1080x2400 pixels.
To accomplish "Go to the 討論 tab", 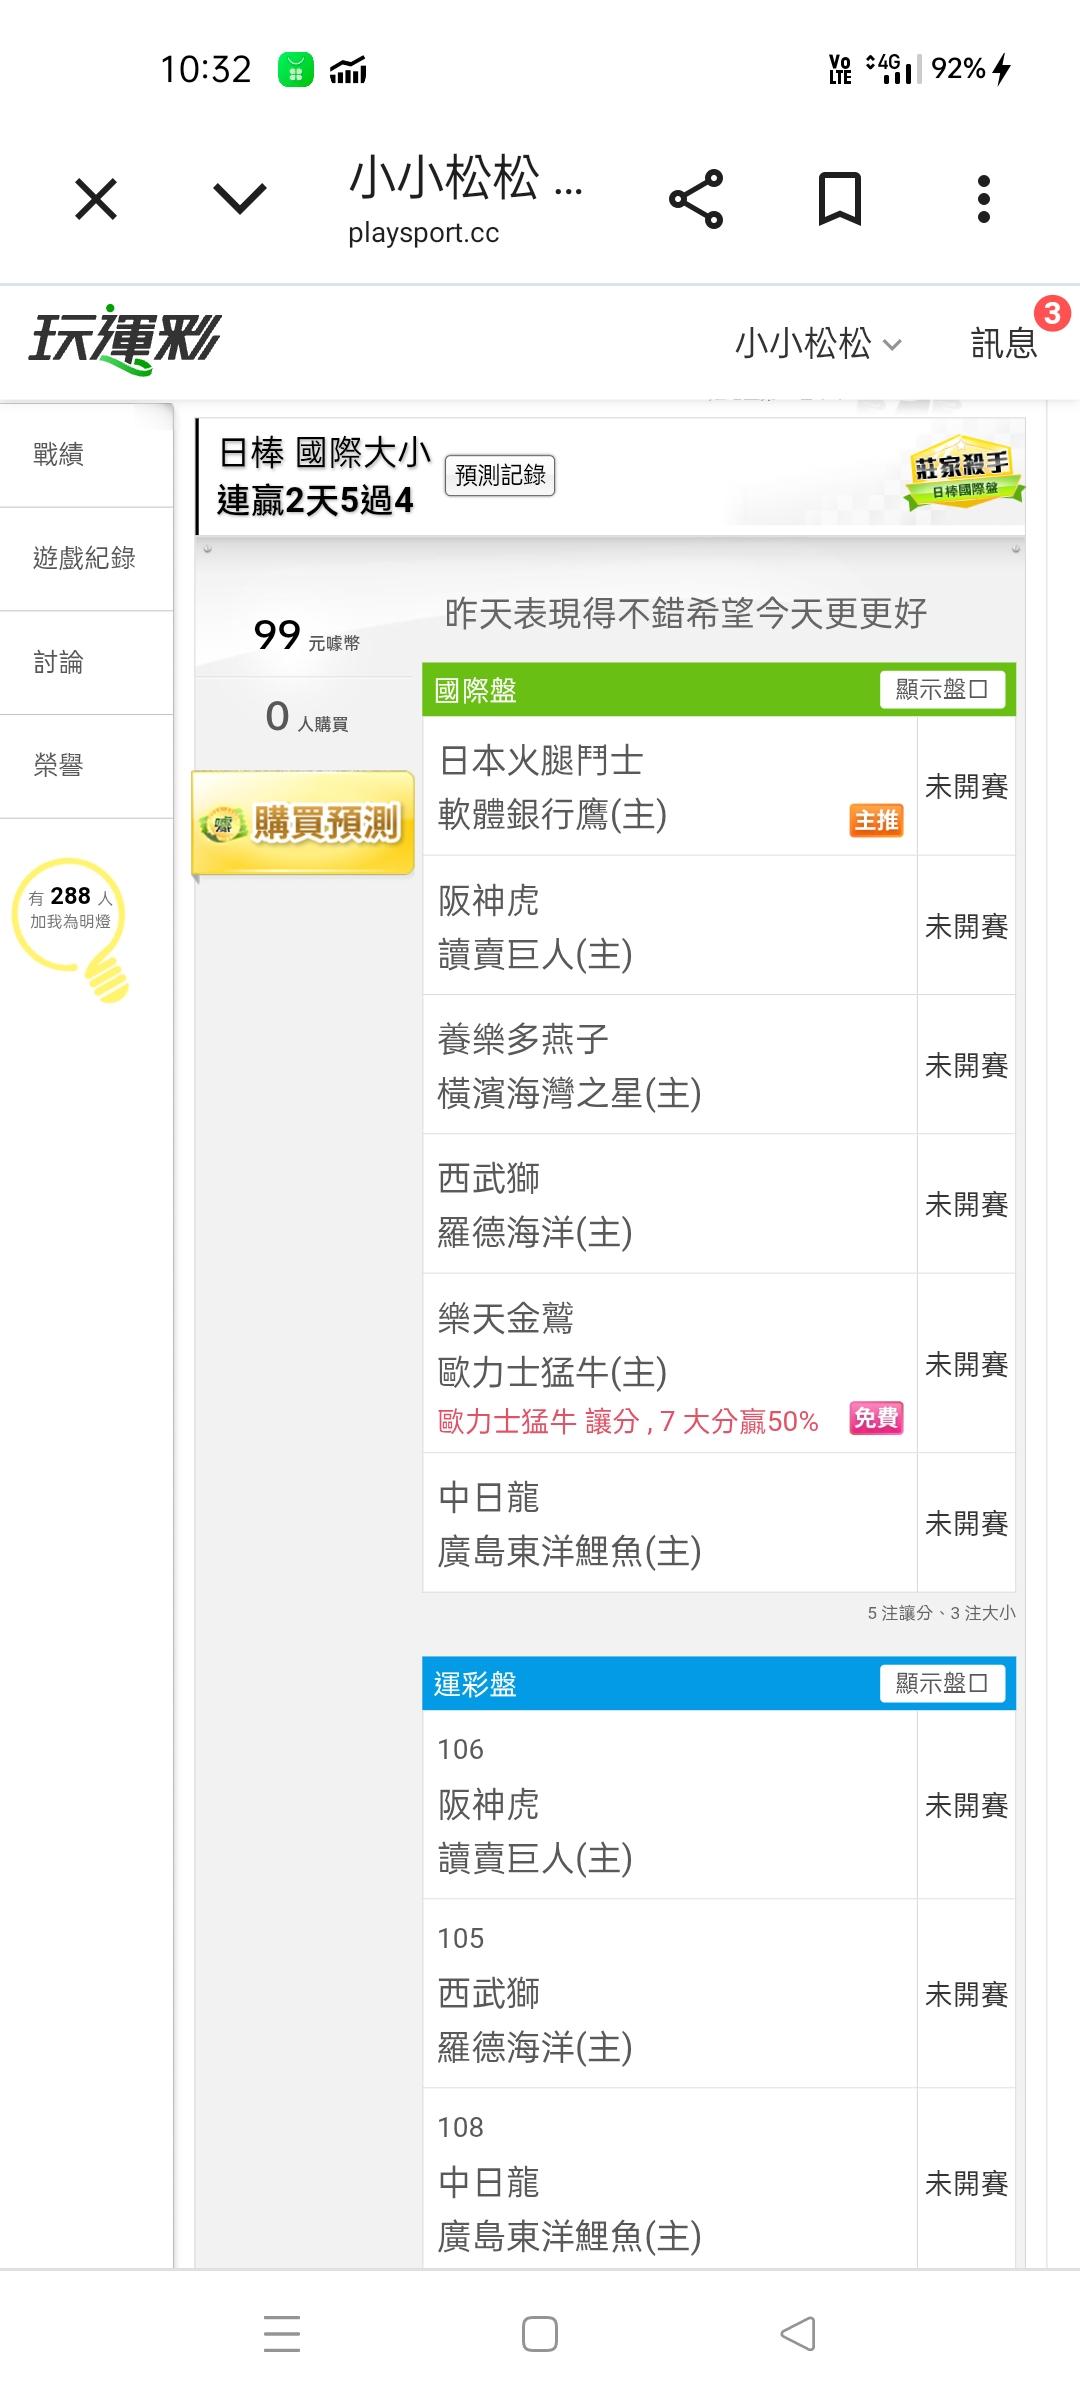I will coord(58,662).
